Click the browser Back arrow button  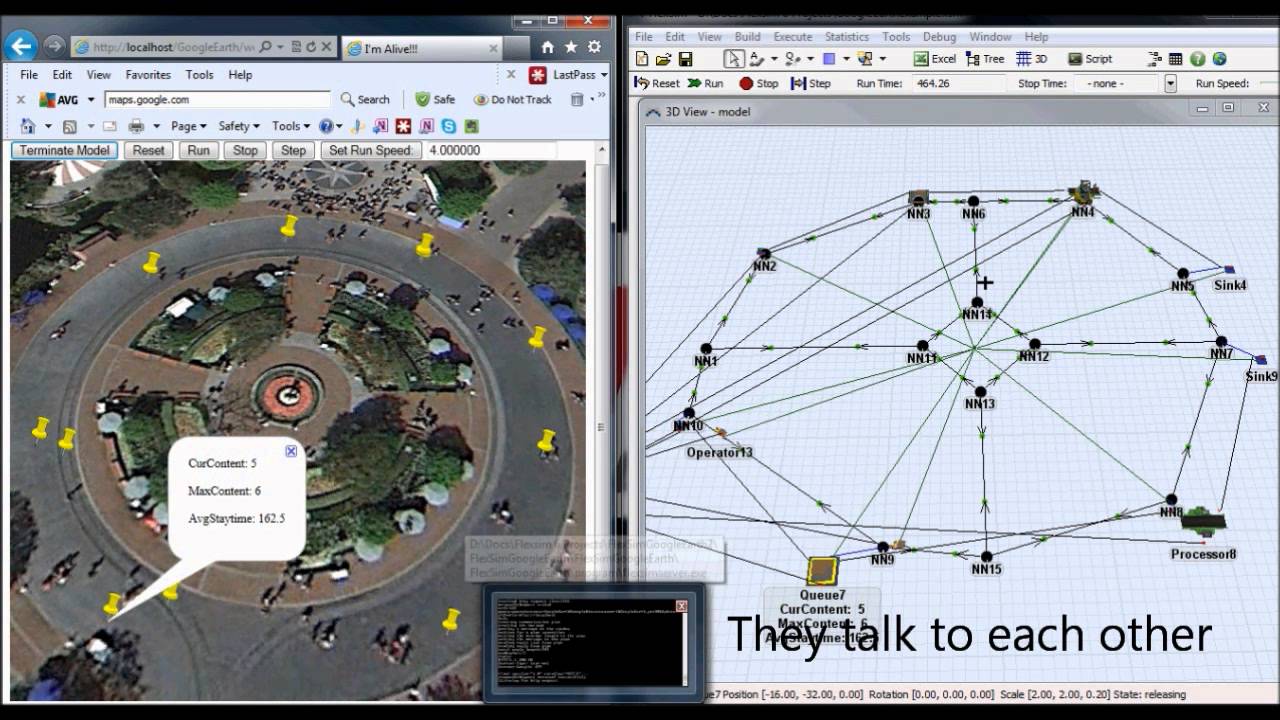(x=21, y=46)
